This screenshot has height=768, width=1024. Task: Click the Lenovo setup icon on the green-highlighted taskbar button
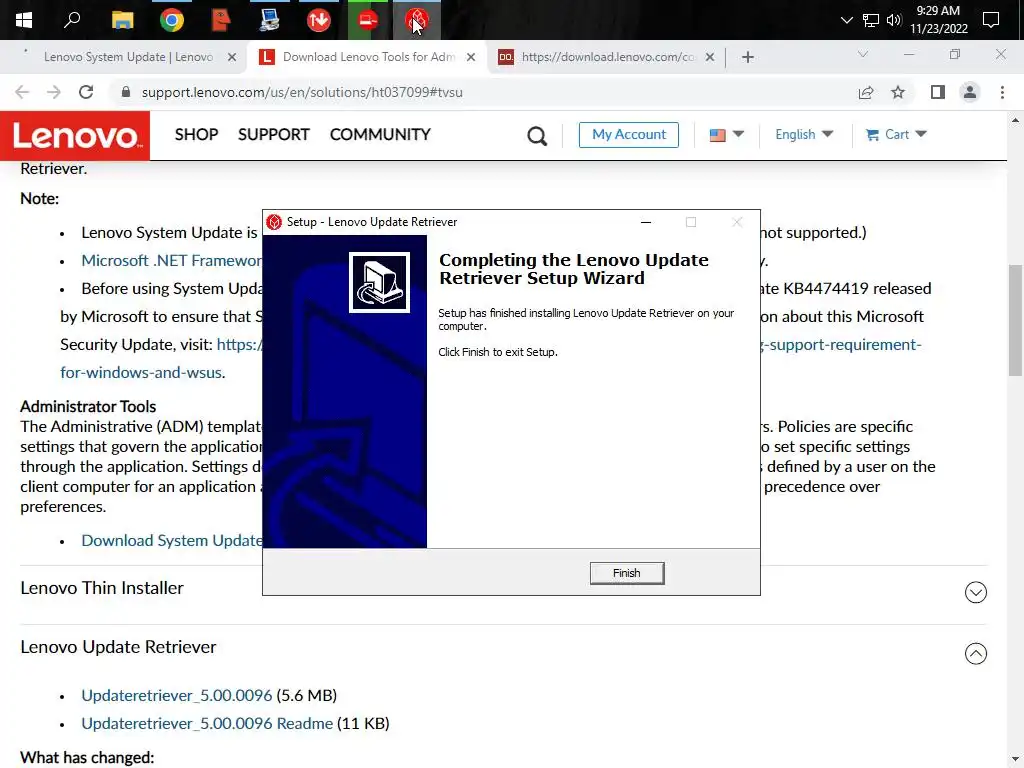click(368, 20)
